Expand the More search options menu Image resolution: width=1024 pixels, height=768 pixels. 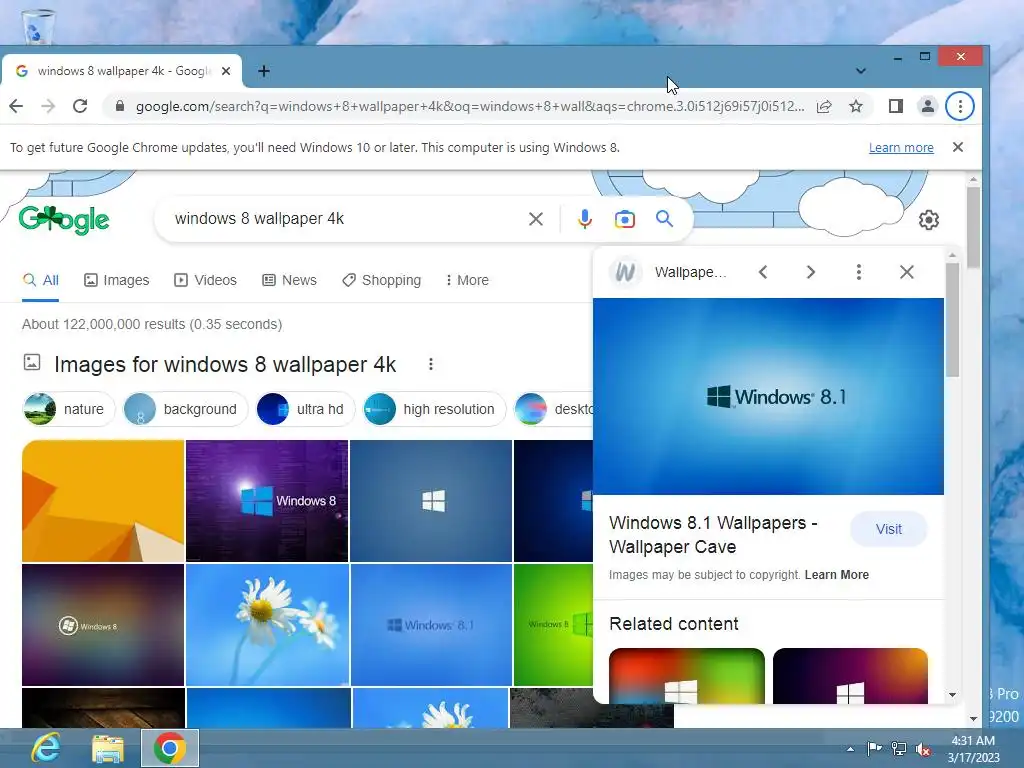(466, 280)
